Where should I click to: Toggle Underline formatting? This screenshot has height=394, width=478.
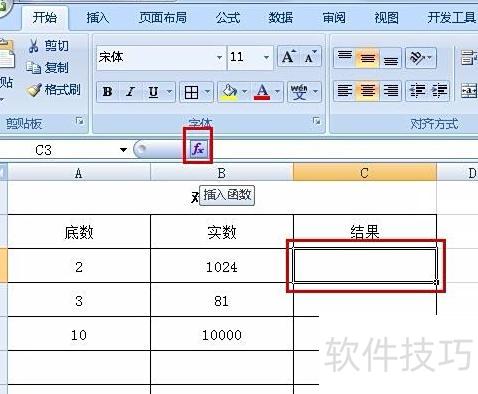[153, 92]
